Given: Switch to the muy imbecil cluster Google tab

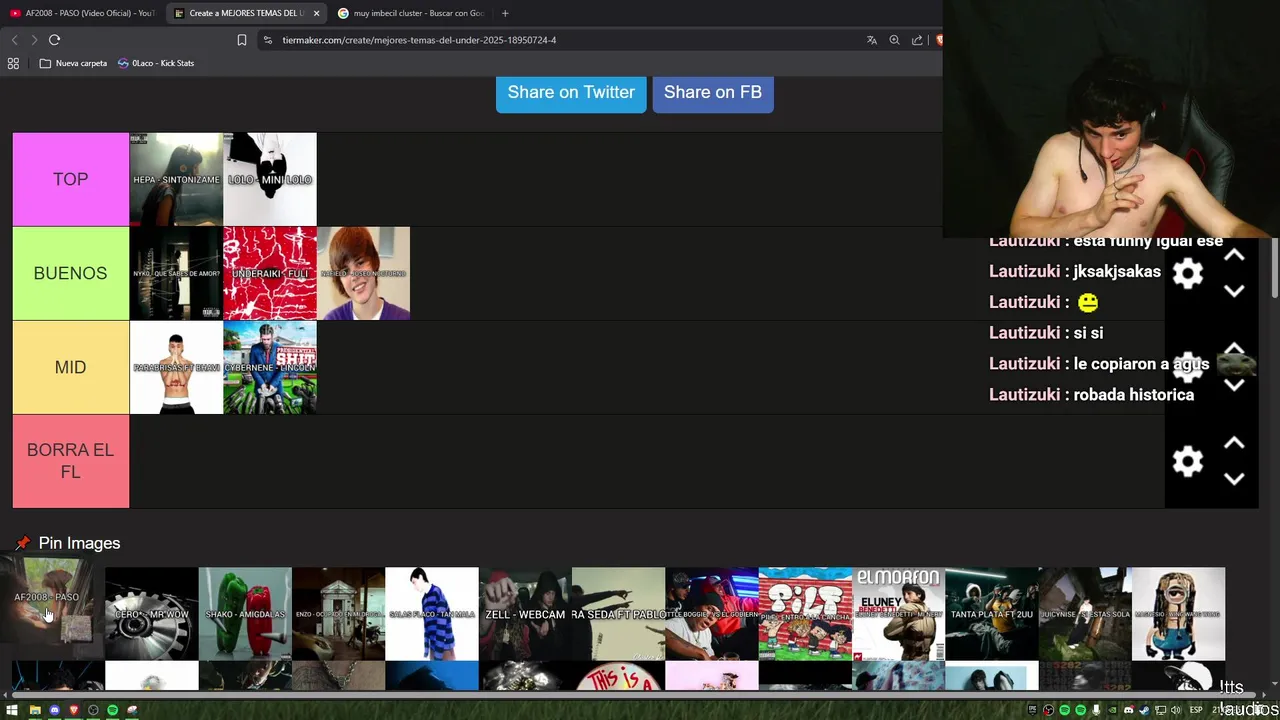Looking at the screenshot, I should point(410,13).
